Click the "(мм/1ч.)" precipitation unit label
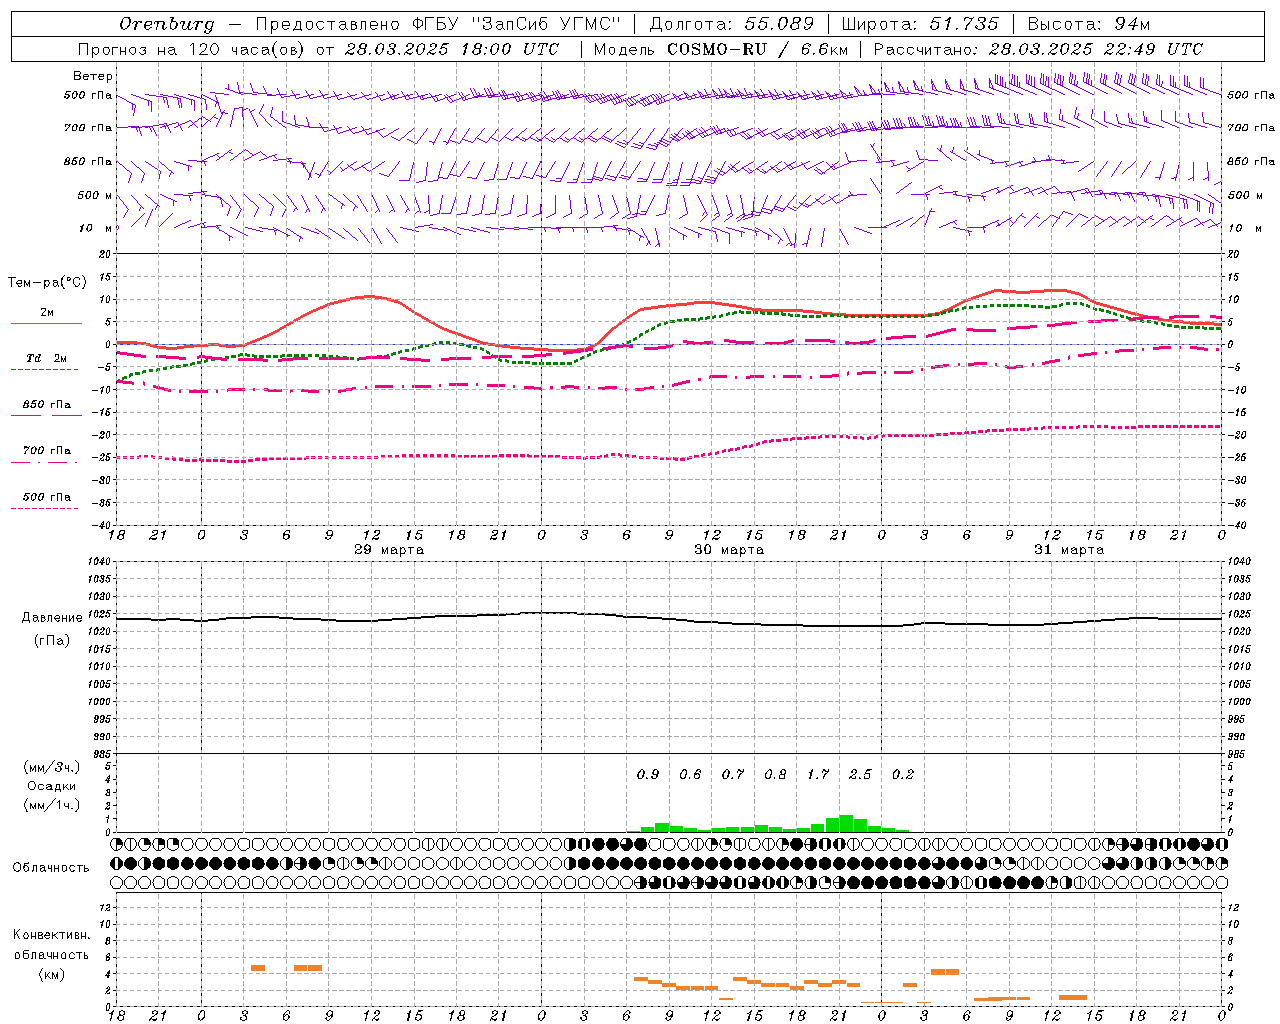The height and width of the screenshot is (1024, 1280). tap(51, 805)
